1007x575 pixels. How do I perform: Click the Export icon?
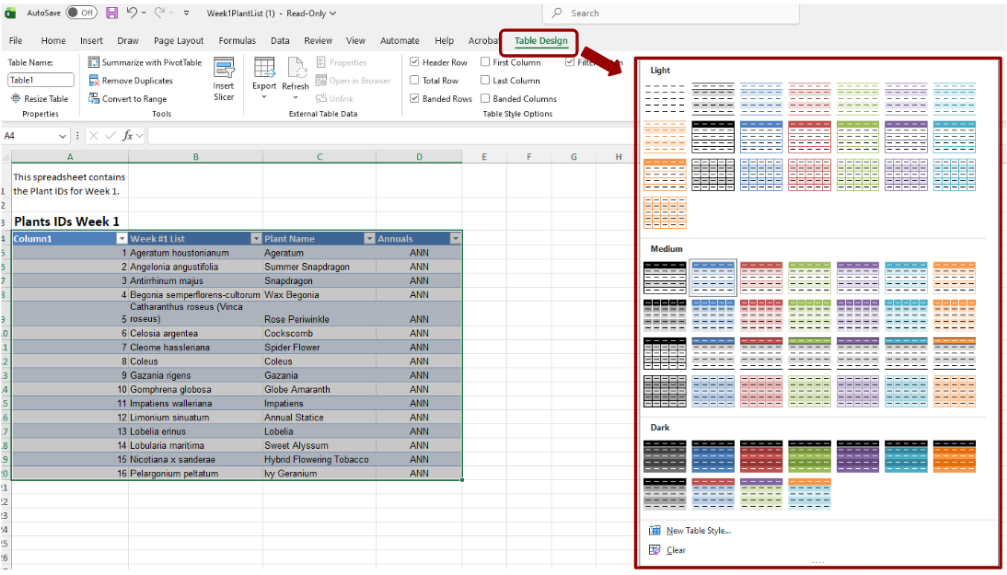tap(264, 68)
